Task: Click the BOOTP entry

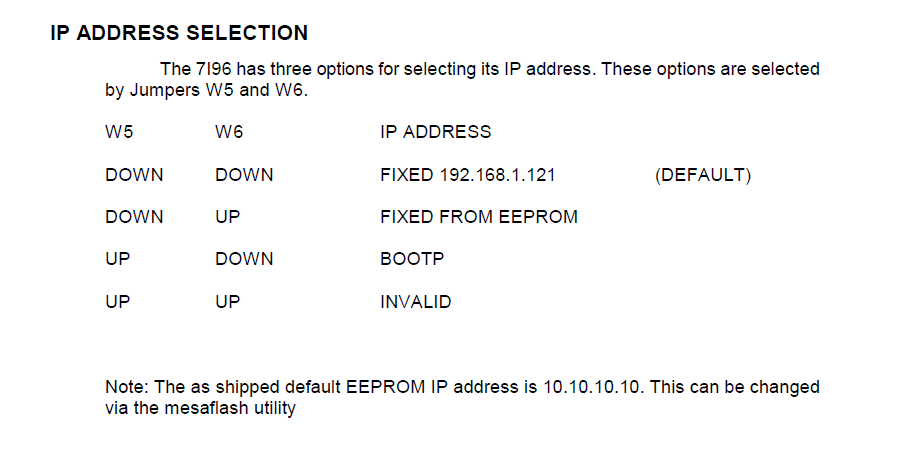Action: coord(412,259)
